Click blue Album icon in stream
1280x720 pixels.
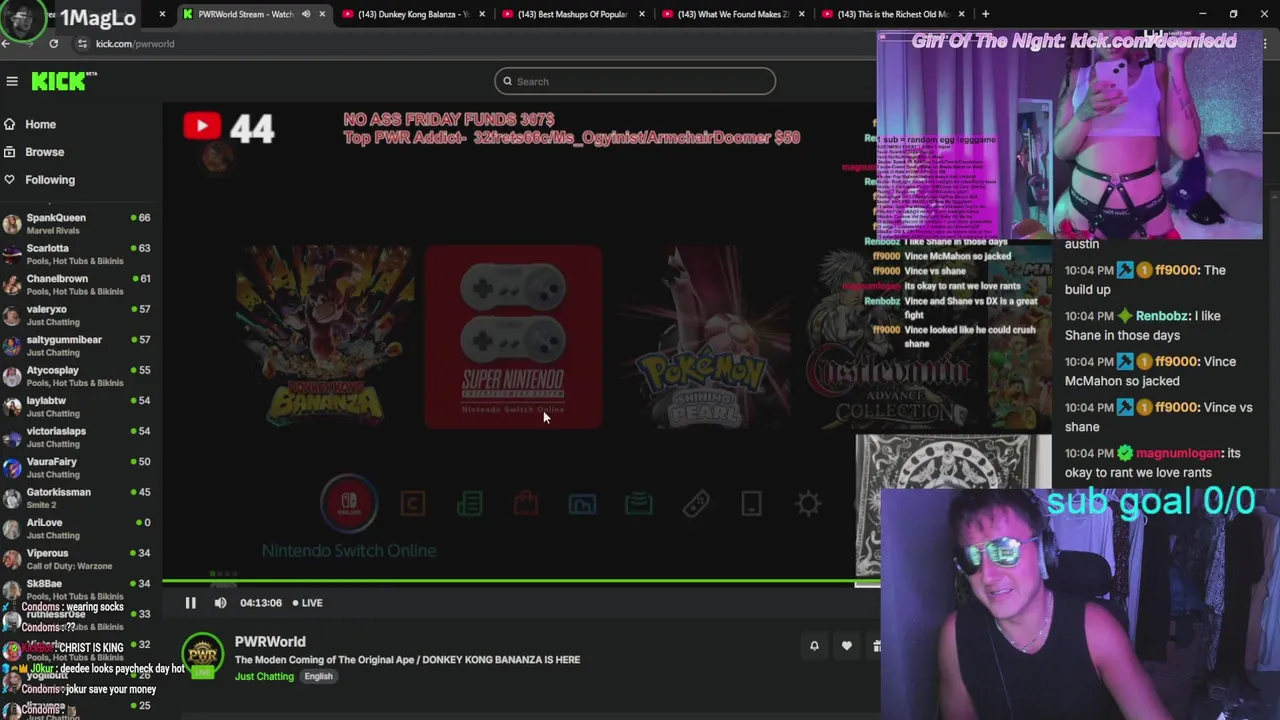582,504
